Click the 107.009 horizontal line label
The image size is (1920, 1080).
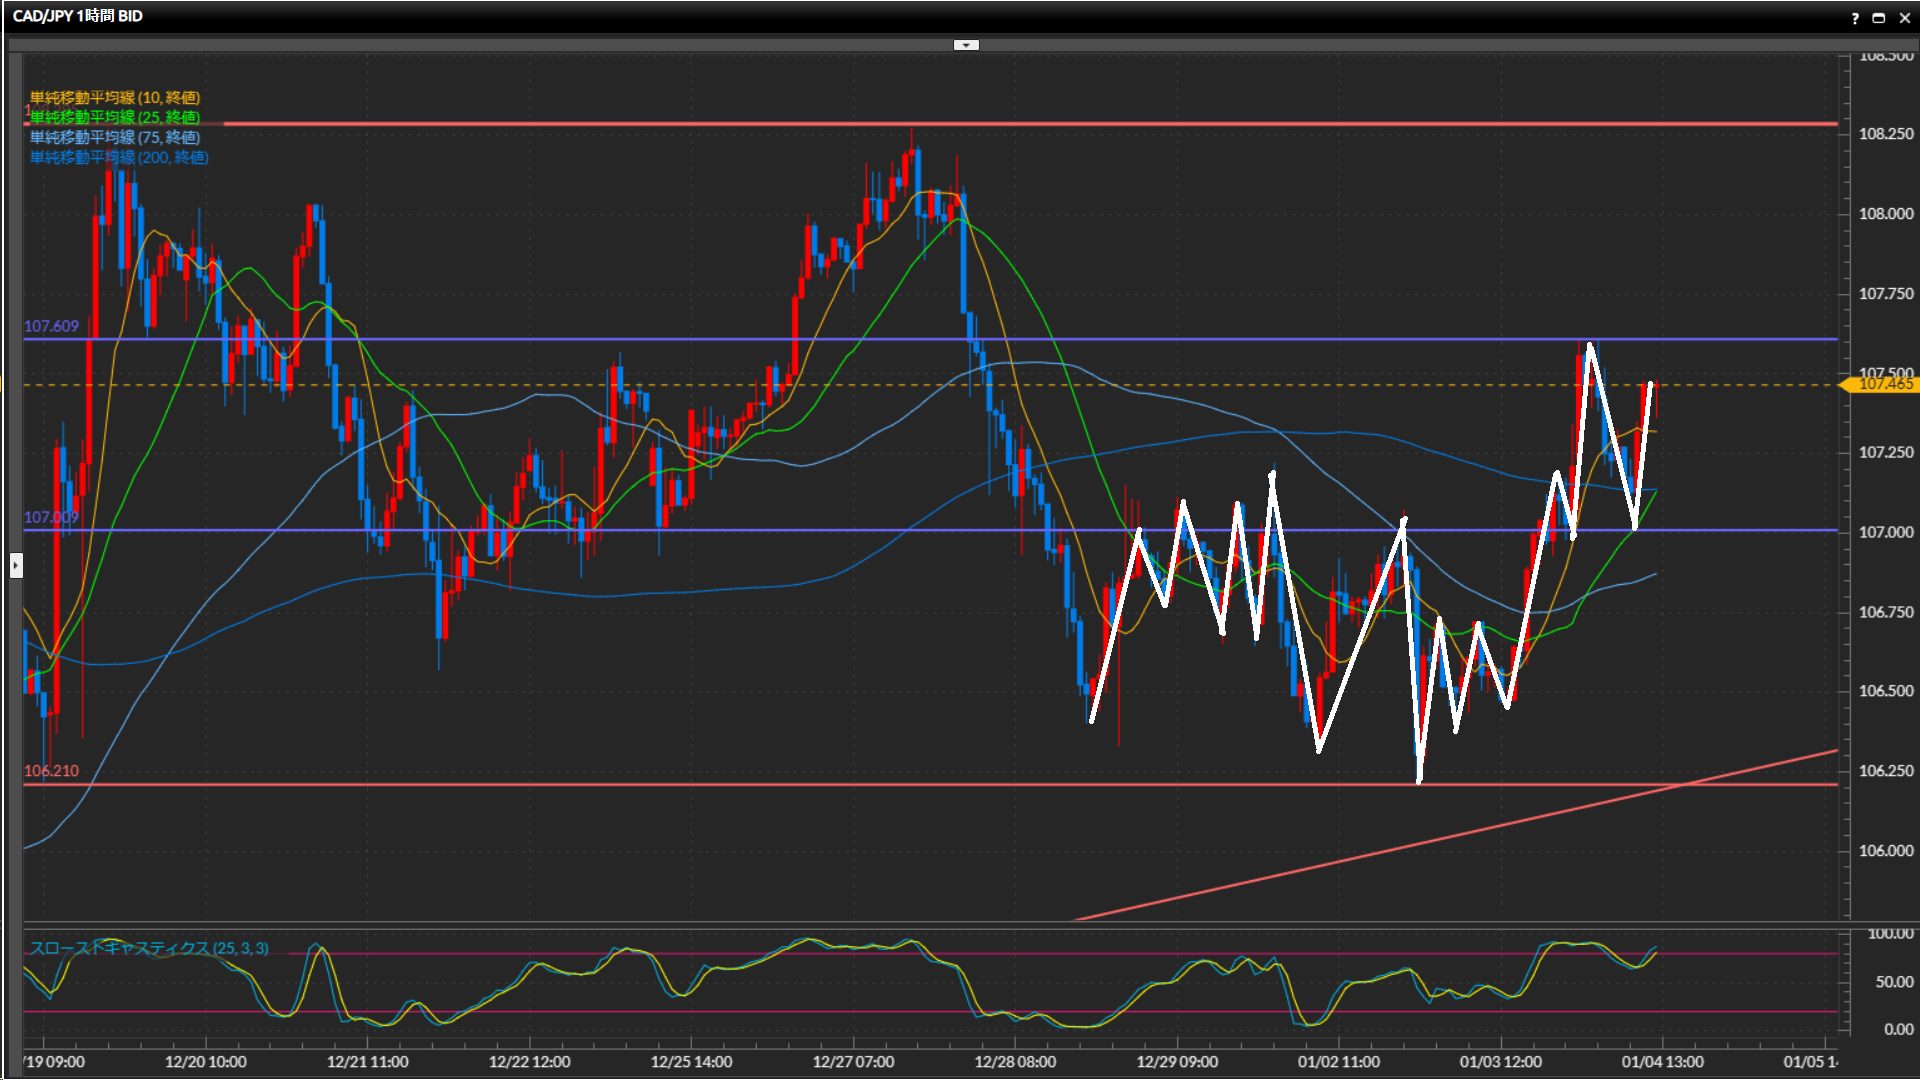(51, 517)
